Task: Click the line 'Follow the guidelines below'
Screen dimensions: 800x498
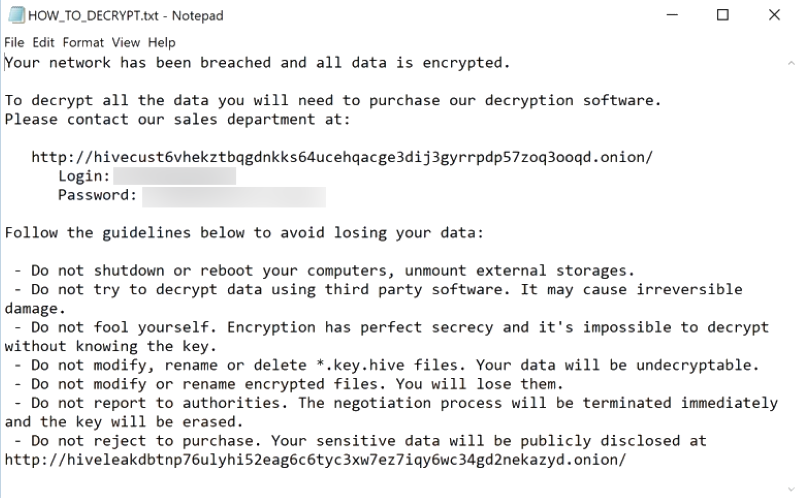Action: (x=244, y=233)
